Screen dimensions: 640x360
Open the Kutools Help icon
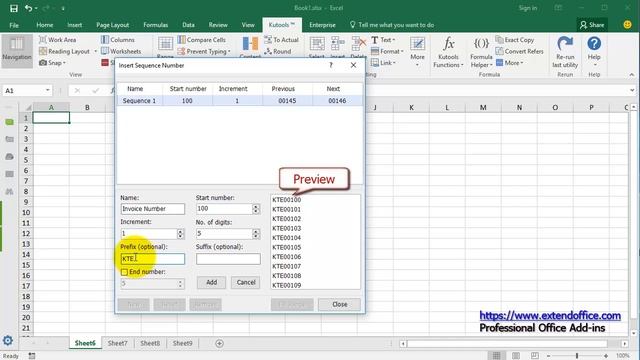pyautogui.click(x=594, y=43)
